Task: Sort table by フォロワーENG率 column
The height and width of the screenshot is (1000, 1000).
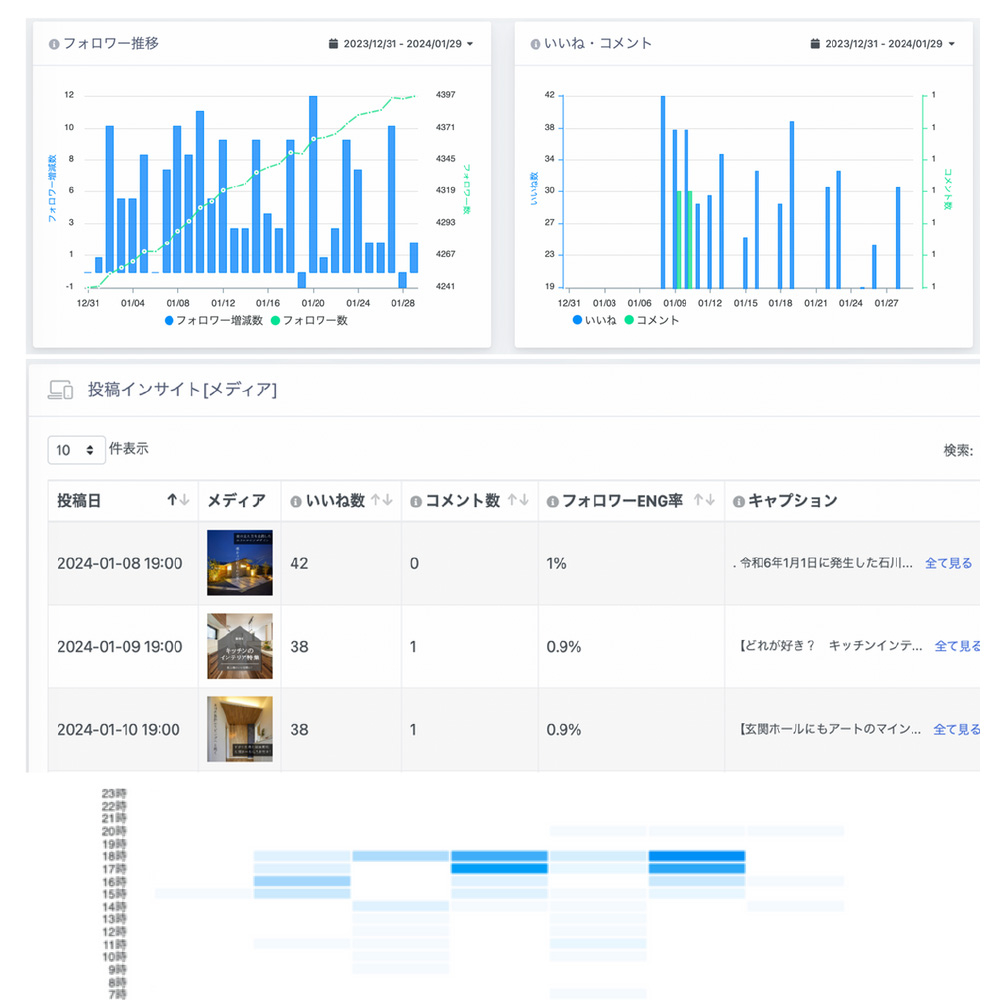Action: click(x=705, y=501)
